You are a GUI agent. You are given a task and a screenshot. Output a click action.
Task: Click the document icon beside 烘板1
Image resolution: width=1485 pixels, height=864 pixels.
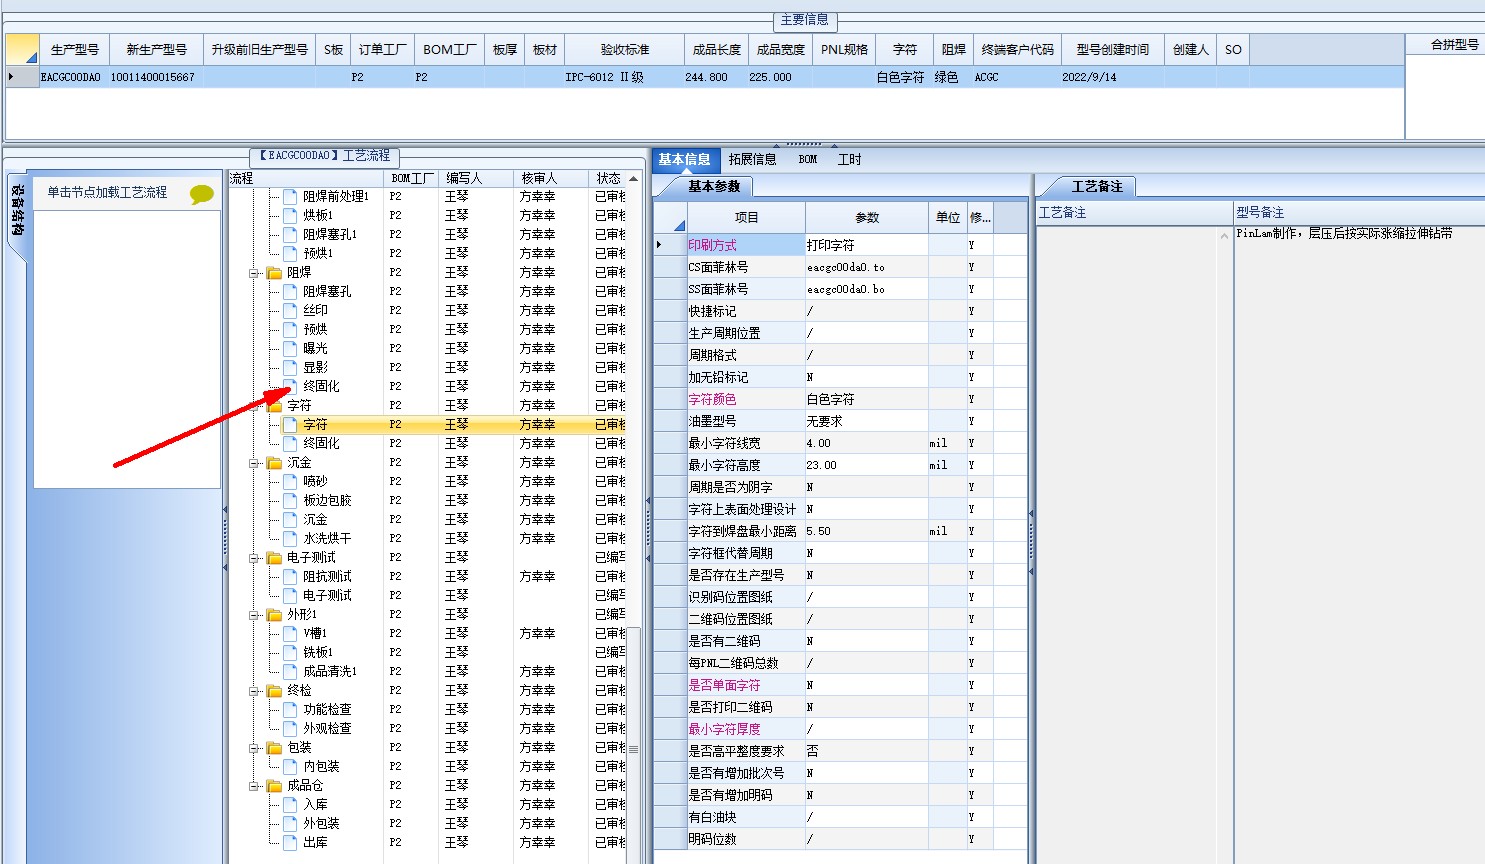tap(290, 215)
